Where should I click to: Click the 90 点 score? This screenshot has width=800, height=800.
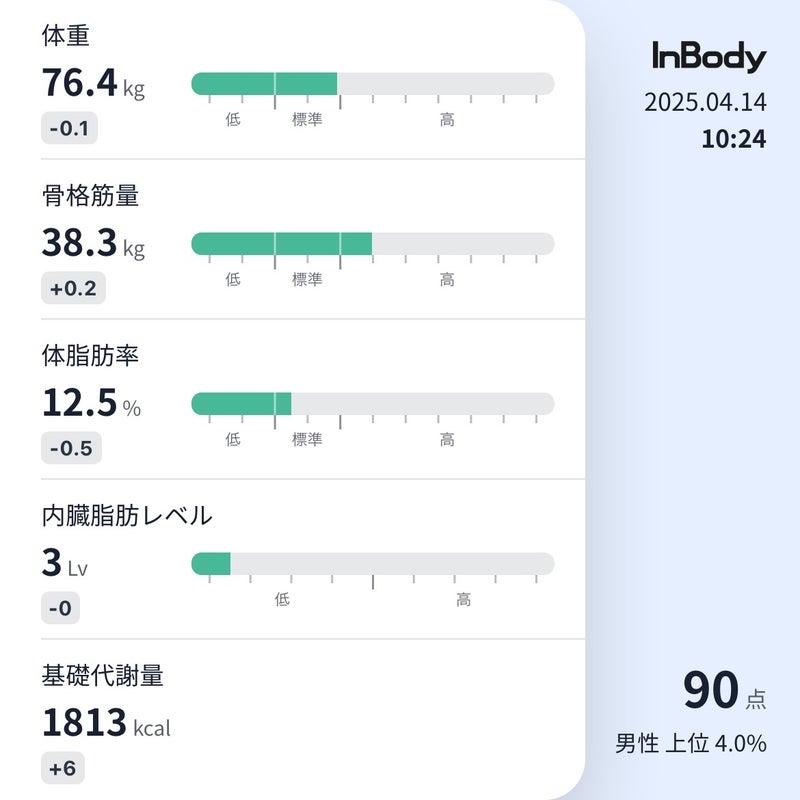point(724,690)
